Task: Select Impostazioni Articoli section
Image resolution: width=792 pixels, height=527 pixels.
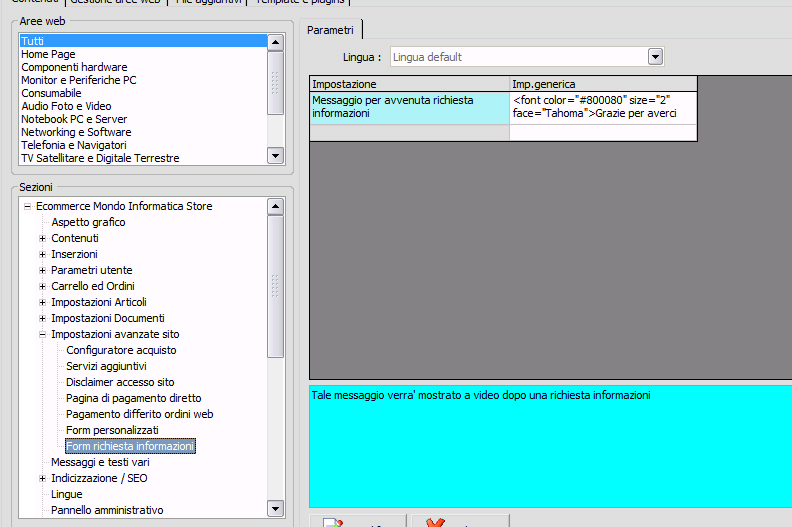Action: click(x=99, y=302)
